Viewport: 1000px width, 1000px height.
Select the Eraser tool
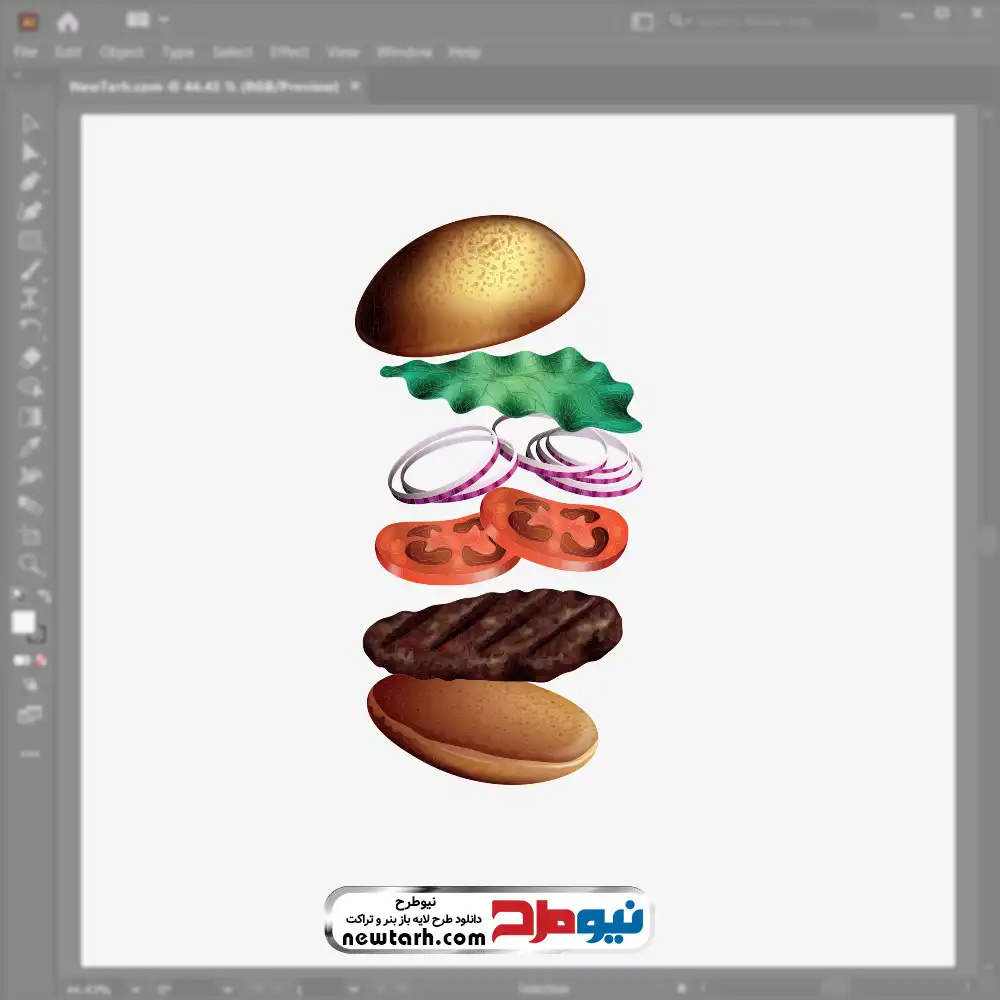pyautogui.click(x=30, y=357)
